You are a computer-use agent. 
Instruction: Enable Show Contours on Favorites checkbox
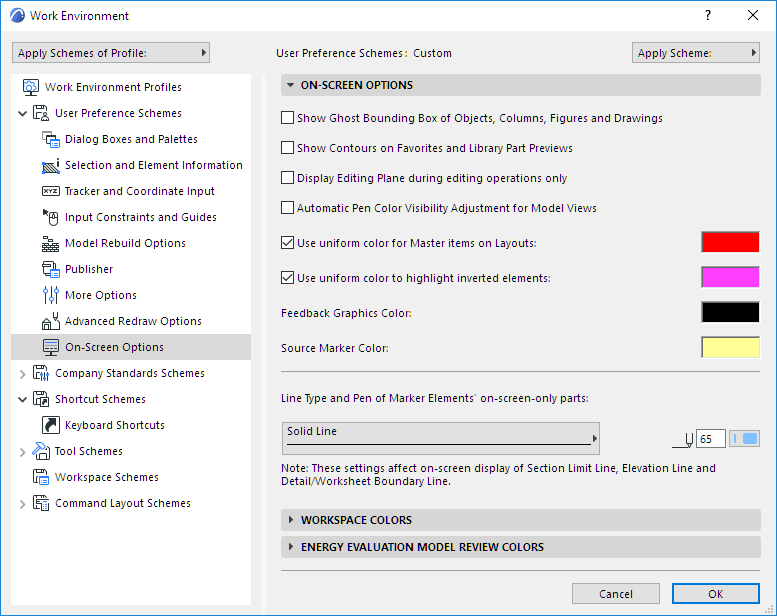287,148
